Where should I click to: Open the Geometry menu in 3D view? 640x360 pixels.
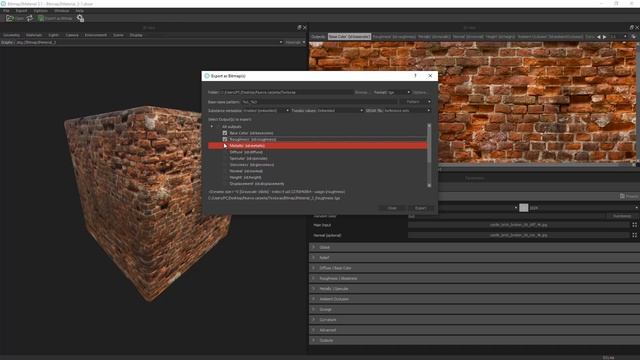click(11, 35)
